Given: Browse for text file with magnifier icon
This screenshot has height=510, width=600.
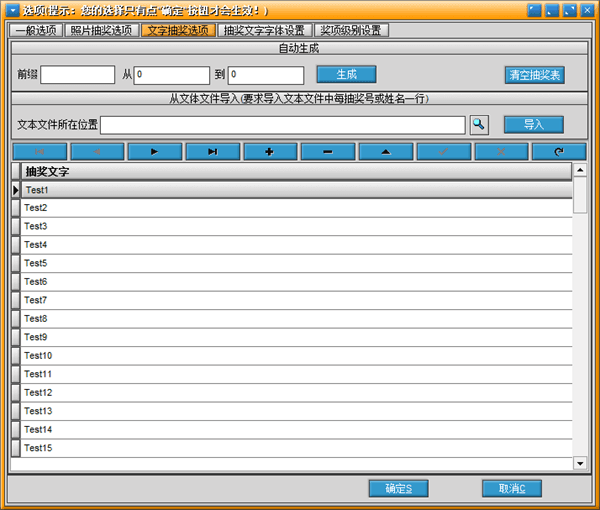Looking at the screenshot, I should click(479, 124).
